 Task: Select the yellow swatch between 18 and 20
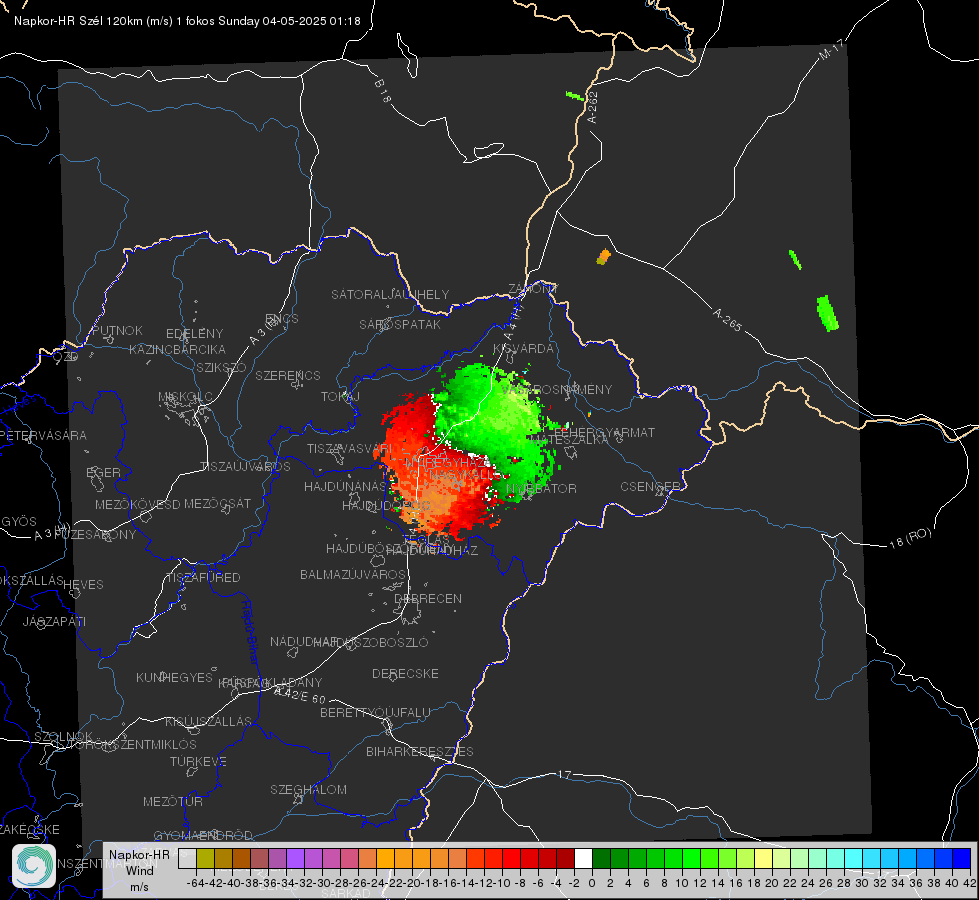pos(764,859)
